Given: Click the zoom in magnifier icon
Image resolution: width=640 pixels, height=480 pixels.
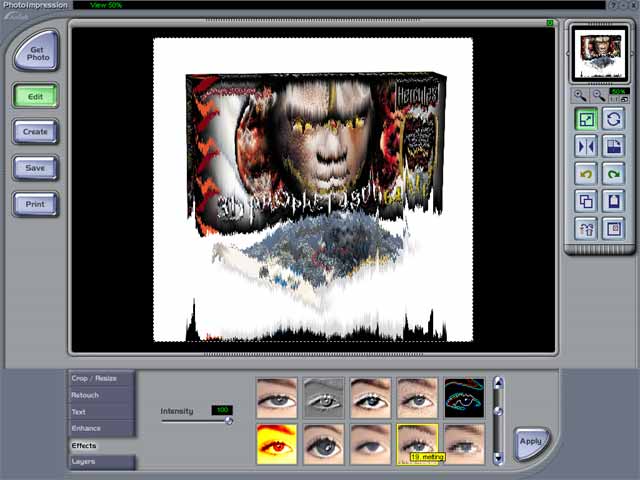Looking at the screenshot, I should click(580, 95).
